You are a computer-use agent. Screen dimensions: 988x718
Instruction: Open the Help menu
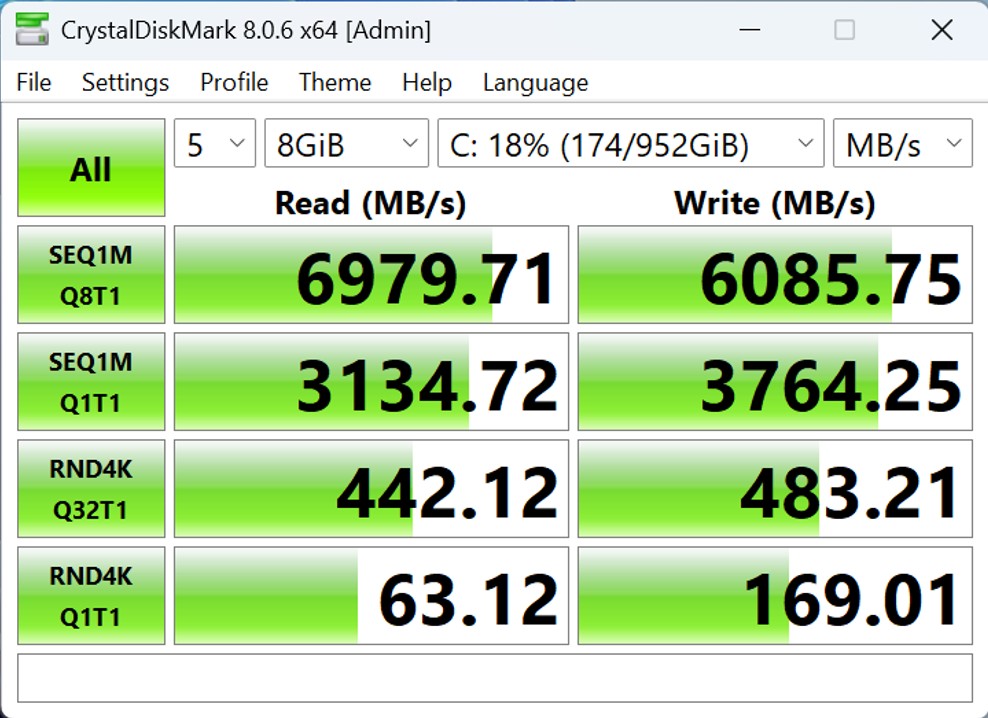pos(426,82)
